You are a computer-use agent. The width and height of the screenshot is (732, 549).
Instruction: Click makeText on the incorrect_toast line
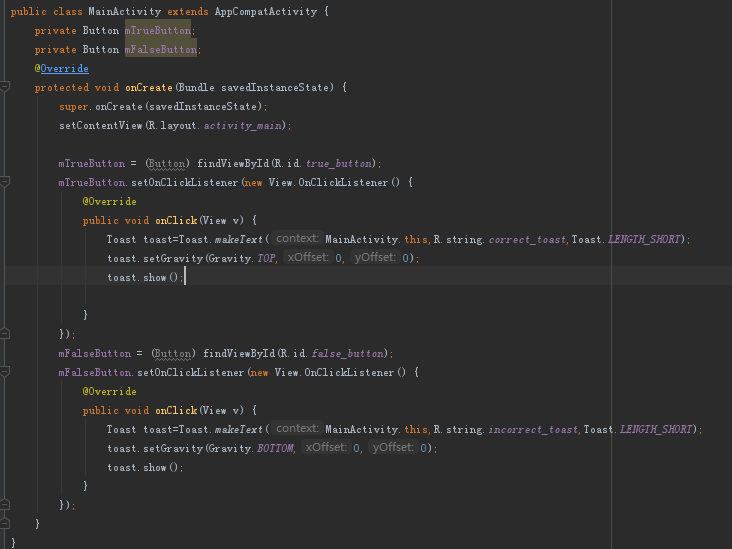(x=239, y=430)
